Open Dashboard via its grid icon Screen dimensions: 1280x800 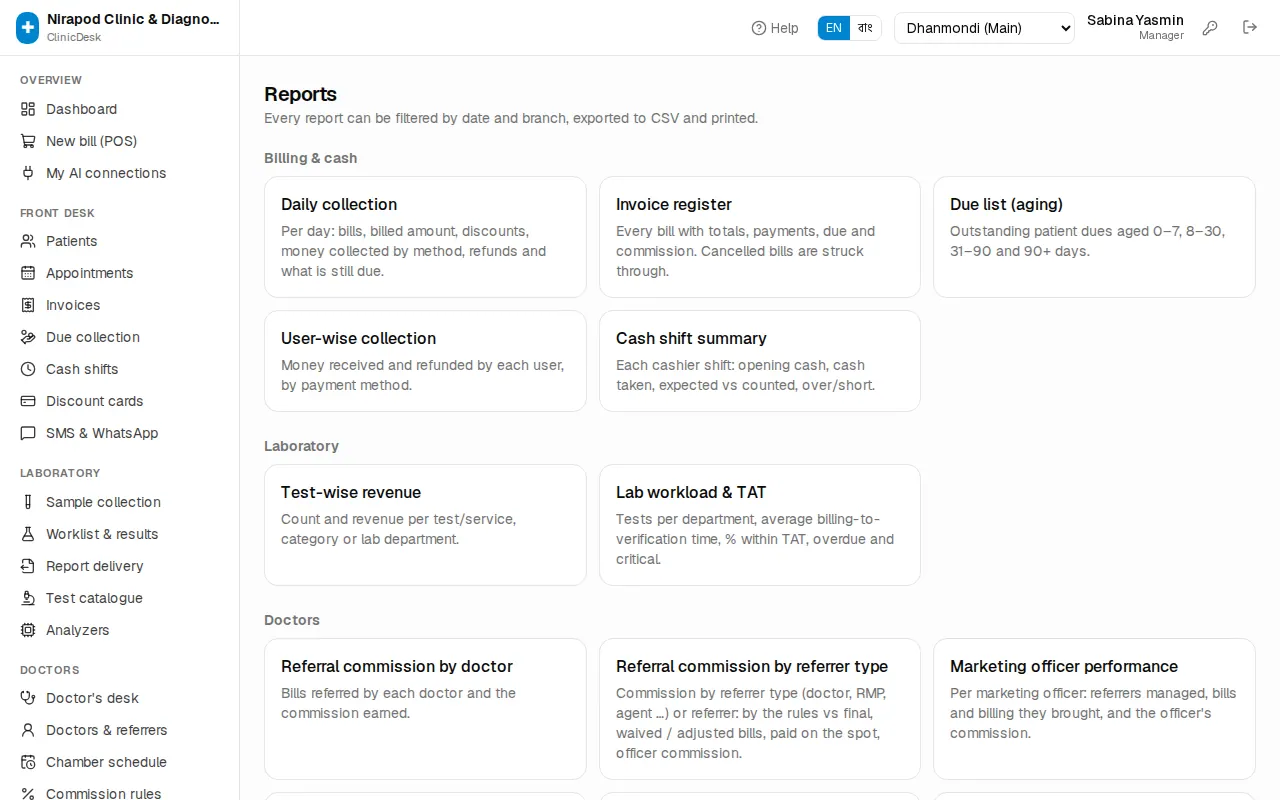click(28, 109)
